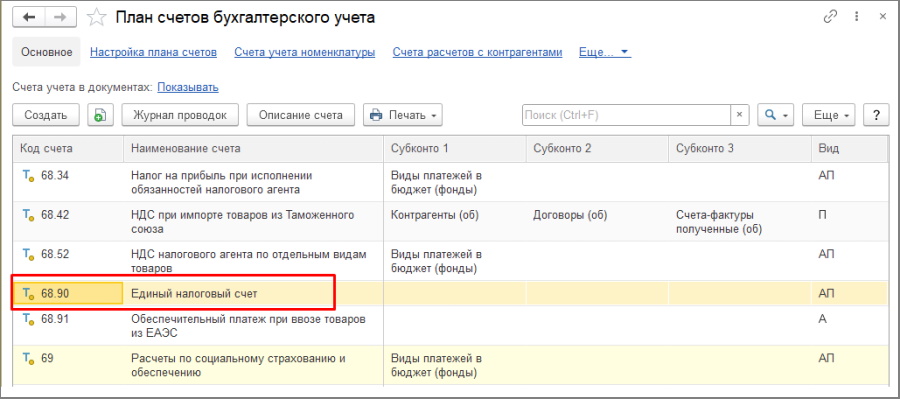Screen dimensions: 900x399
Task: Click Виды платежей cell in row 68.34
Action: [455, 183]
